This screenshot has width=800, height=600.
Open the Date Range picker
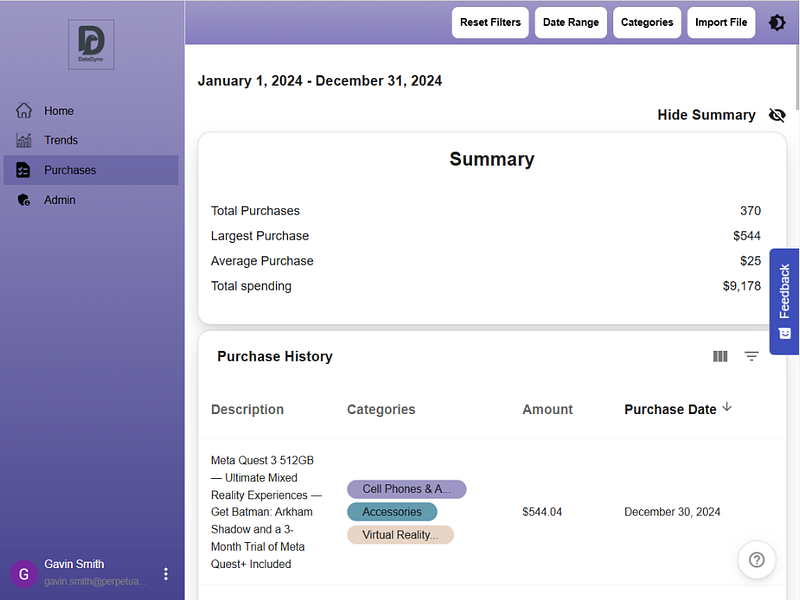point(571,22)
